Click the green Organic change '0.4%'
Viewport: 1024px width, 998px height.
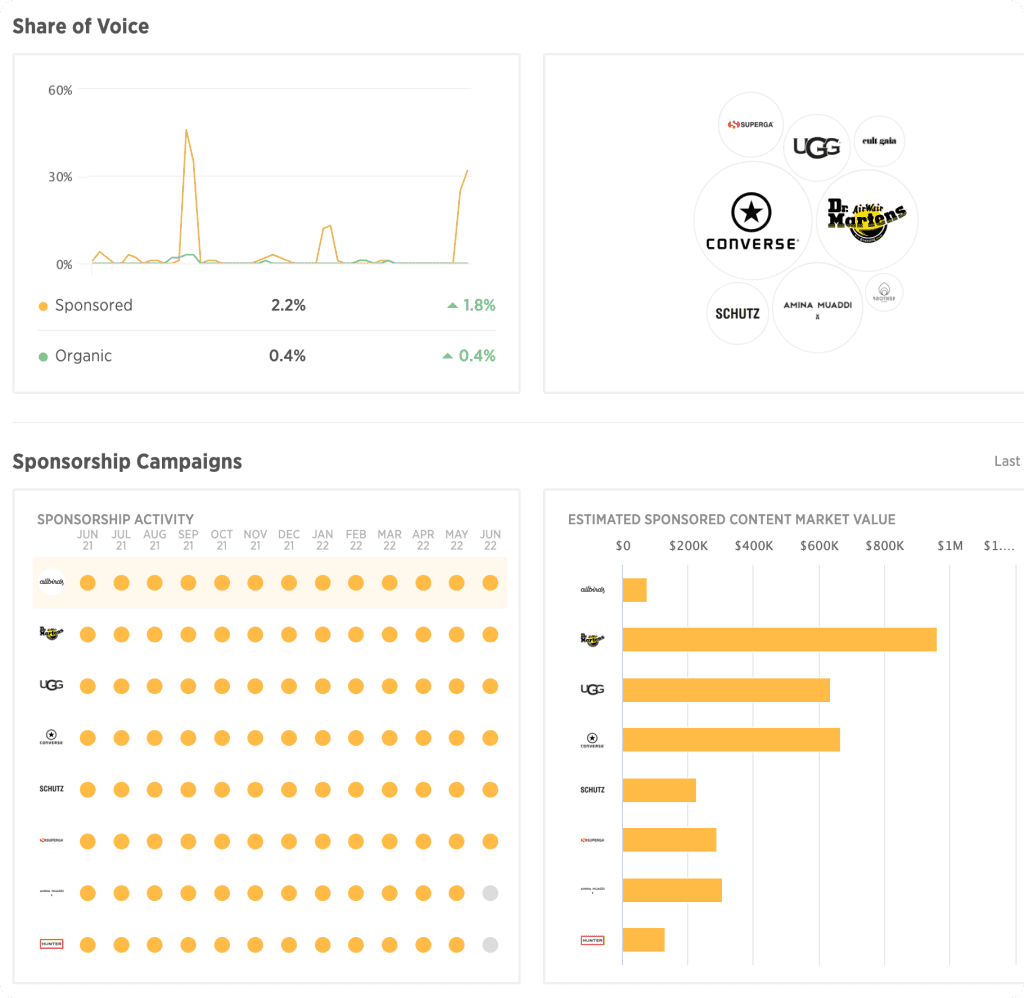point(477,356)
